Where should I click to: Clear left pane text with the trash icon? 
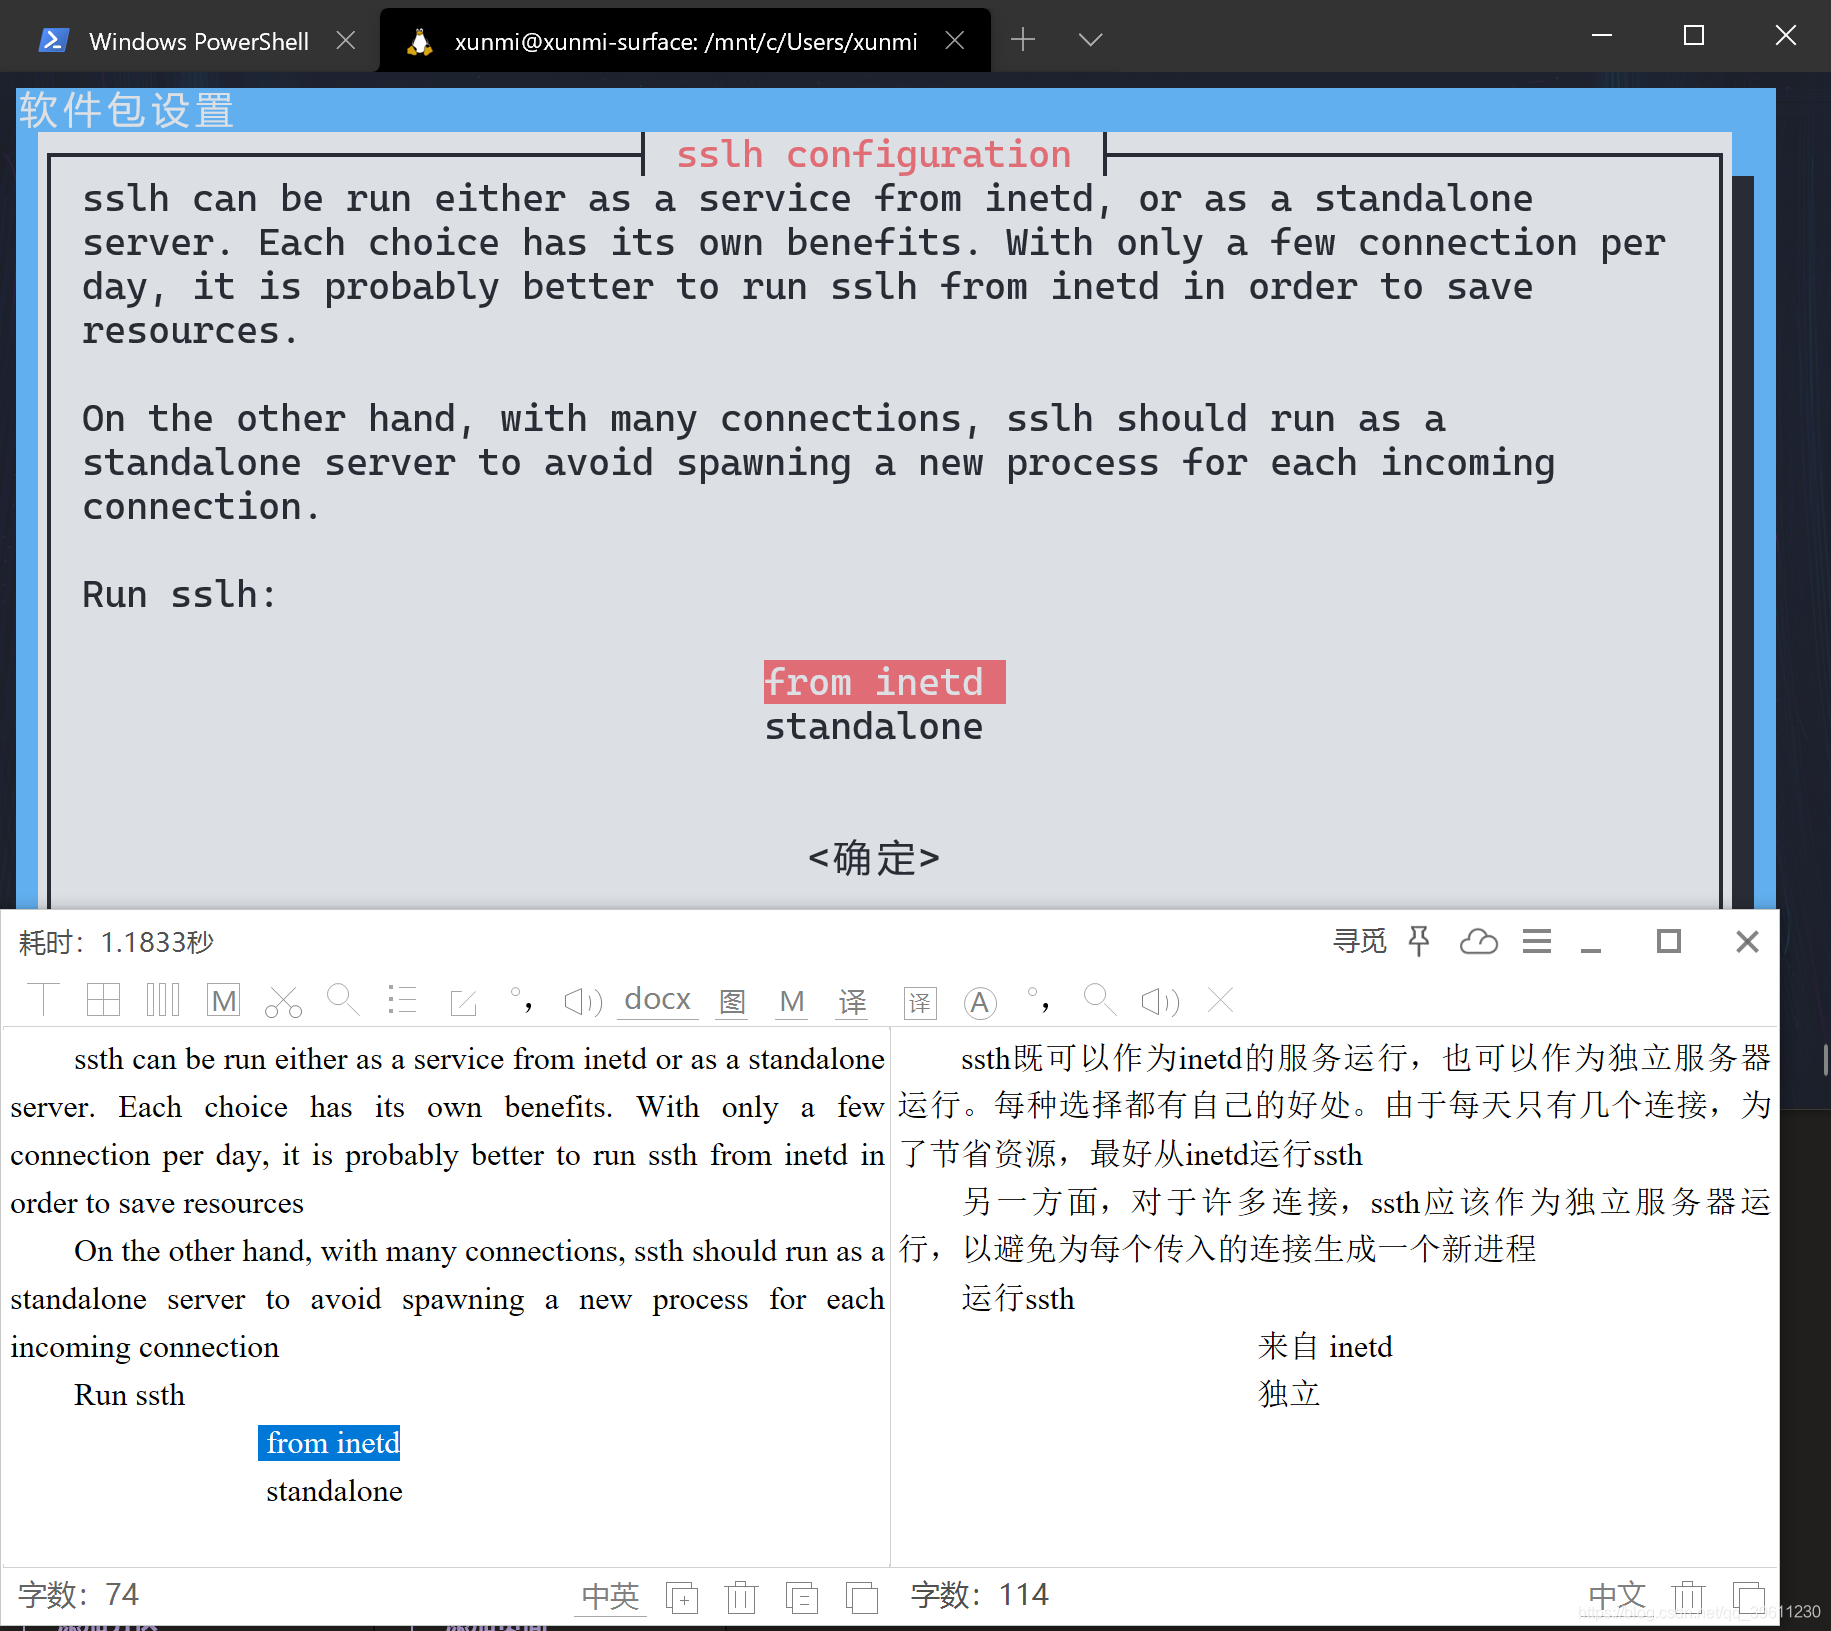coord(741,1596)
